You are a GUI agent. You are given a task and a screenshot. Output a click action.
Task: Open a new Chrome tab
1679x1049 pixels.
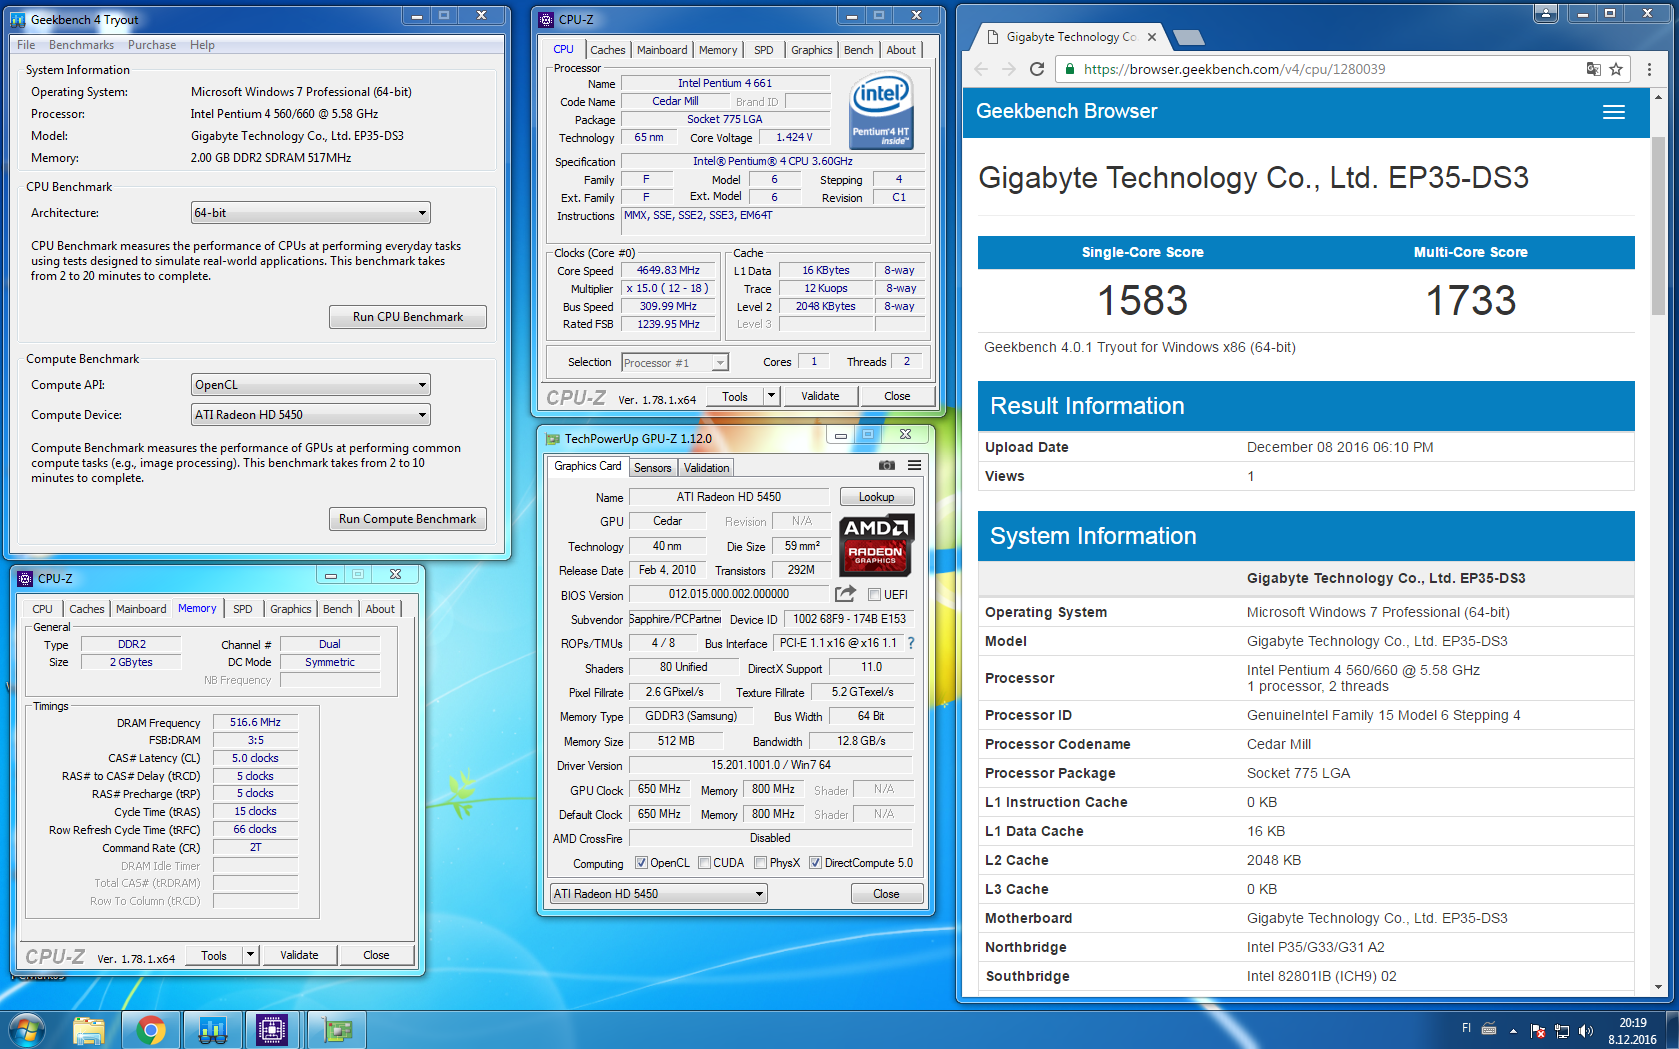1188,37
